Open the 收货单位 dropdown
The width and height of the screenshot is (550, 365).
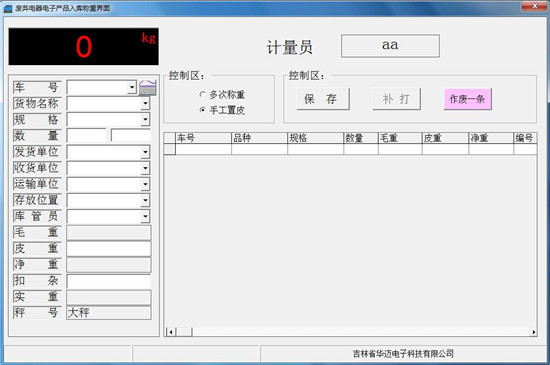(x=145, y=168)
